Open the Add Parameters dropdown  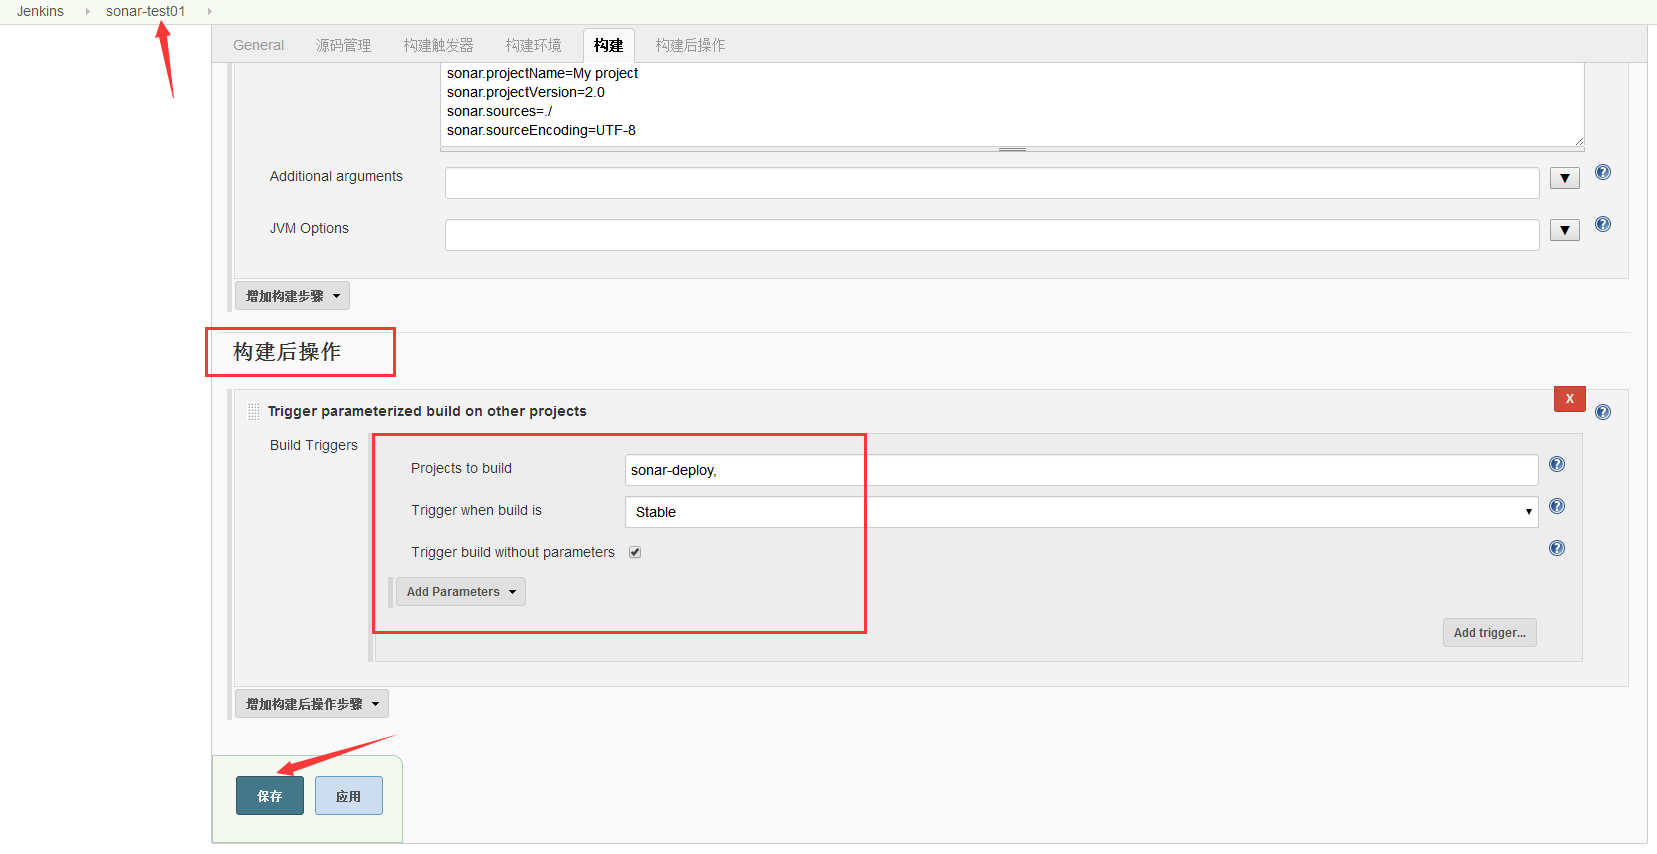pos(461,592)
